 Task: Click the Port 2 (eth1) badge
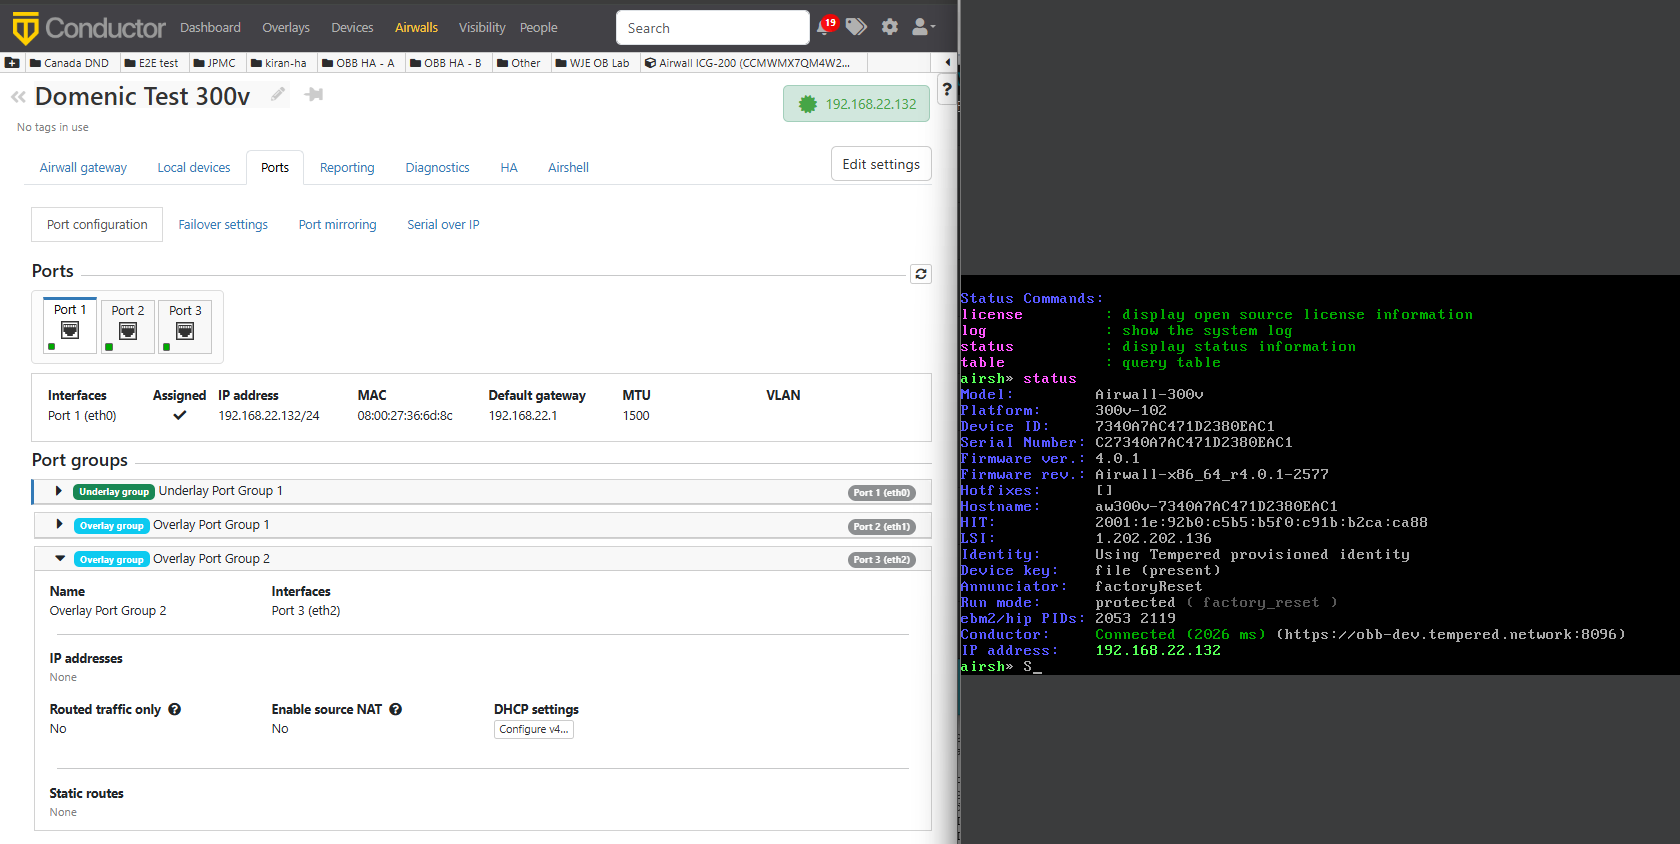[x=882, y=526]
